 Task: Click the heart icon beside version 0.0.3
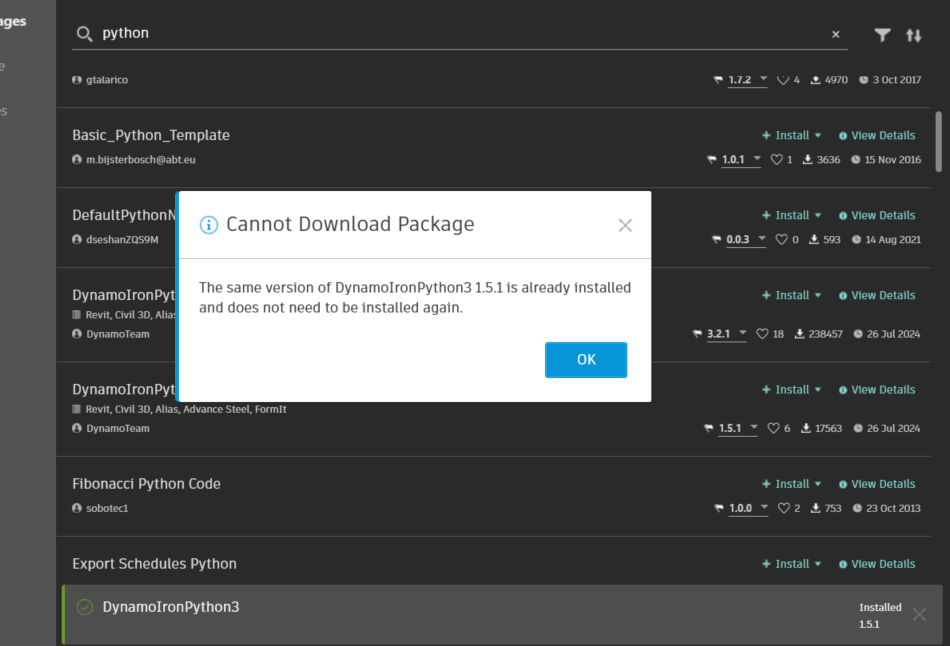point(782,240)
